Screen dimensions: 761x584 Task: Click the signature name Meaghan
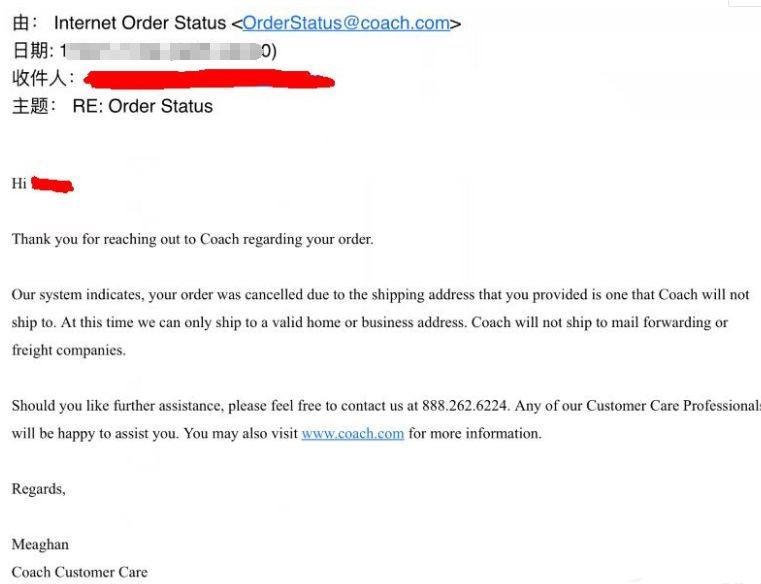(40, 544)
